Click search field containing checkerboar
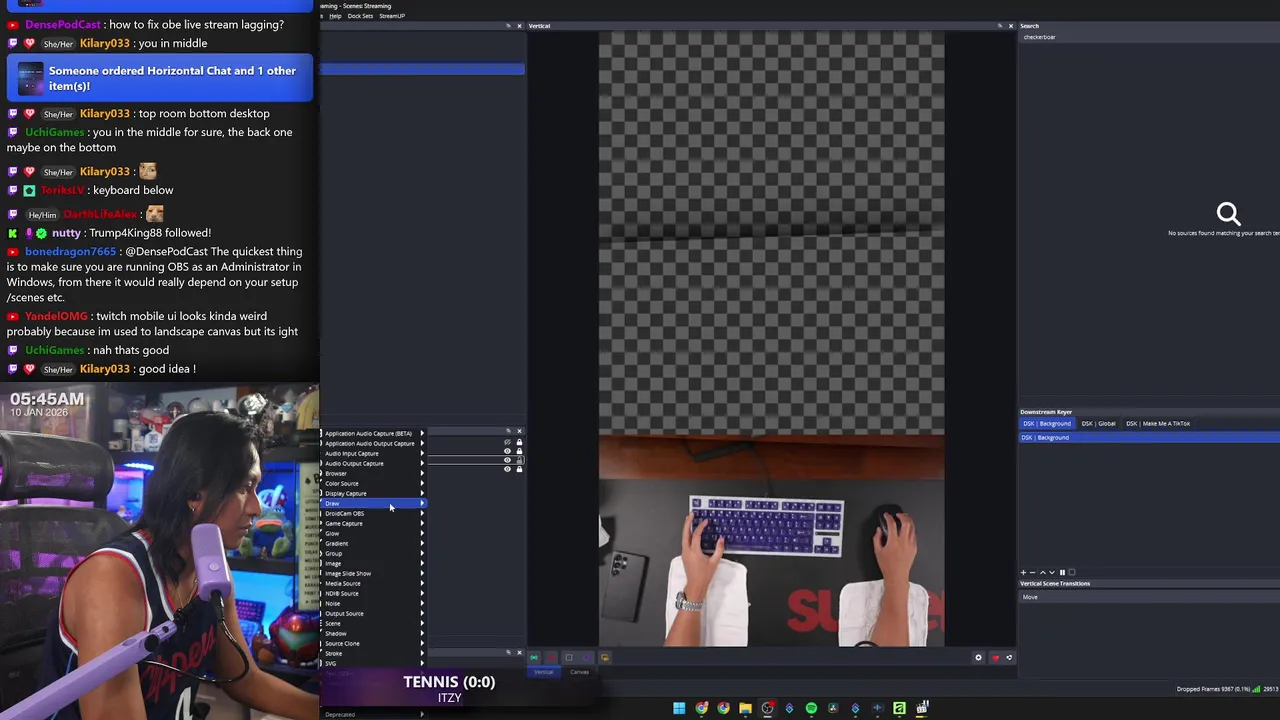The width and height of the screenshot is (1280, 720). [x=1150, y=37]
